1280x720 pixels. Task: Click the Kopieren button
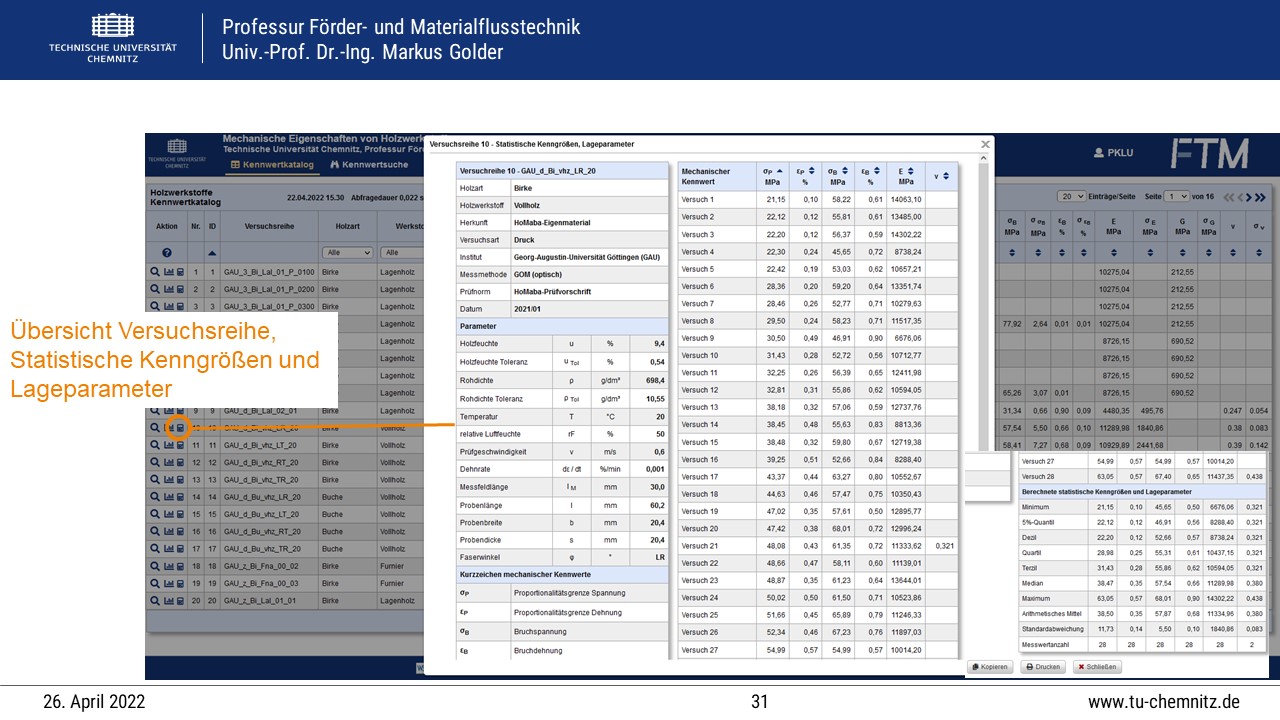point(990,667)
